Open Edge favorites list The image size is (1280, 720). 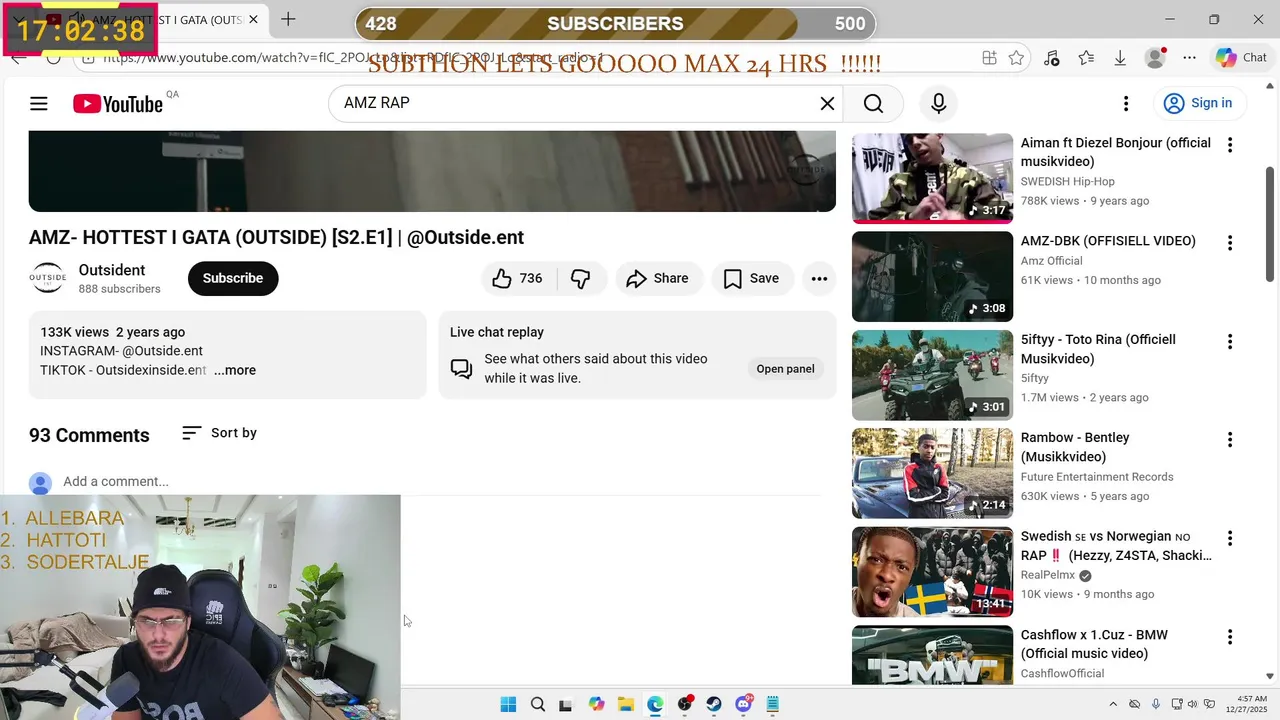pyautogui.click(x=1086, y=58)
